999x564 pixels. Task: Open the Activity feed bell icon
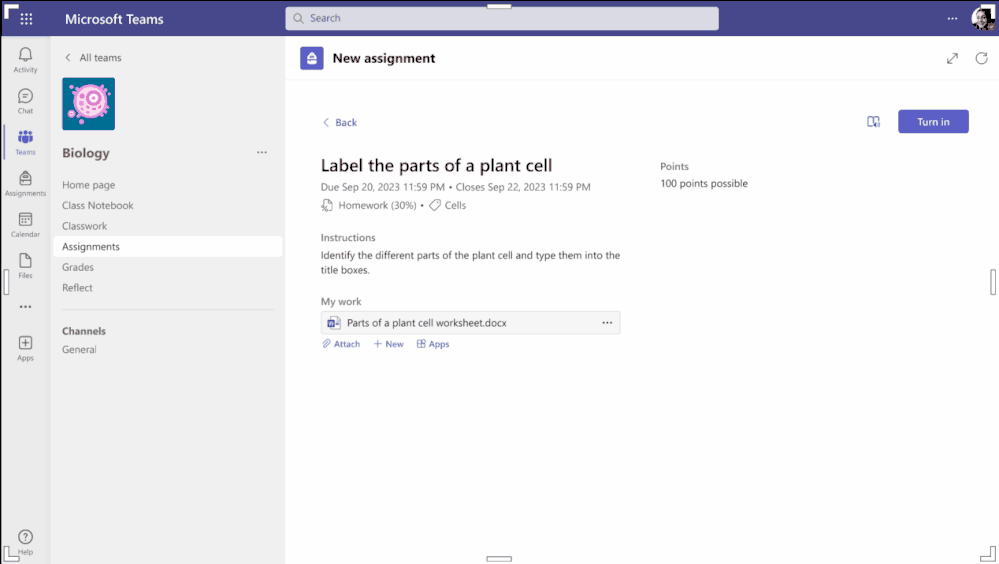point(25,55)
